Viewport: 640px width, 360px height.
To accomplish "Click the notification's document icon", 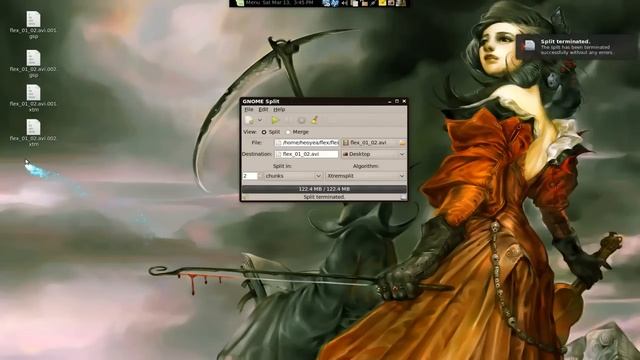I will [x=529, y=45].
